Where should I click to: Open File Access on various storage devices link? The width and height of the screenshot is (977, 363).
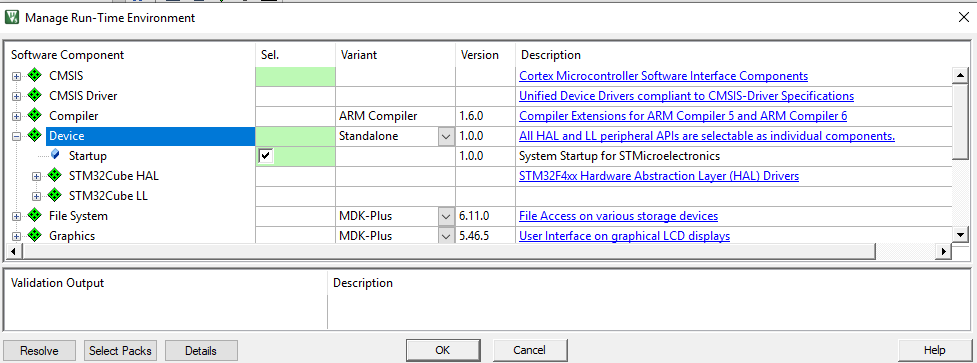pyautogui.click(x=618, y=215)
